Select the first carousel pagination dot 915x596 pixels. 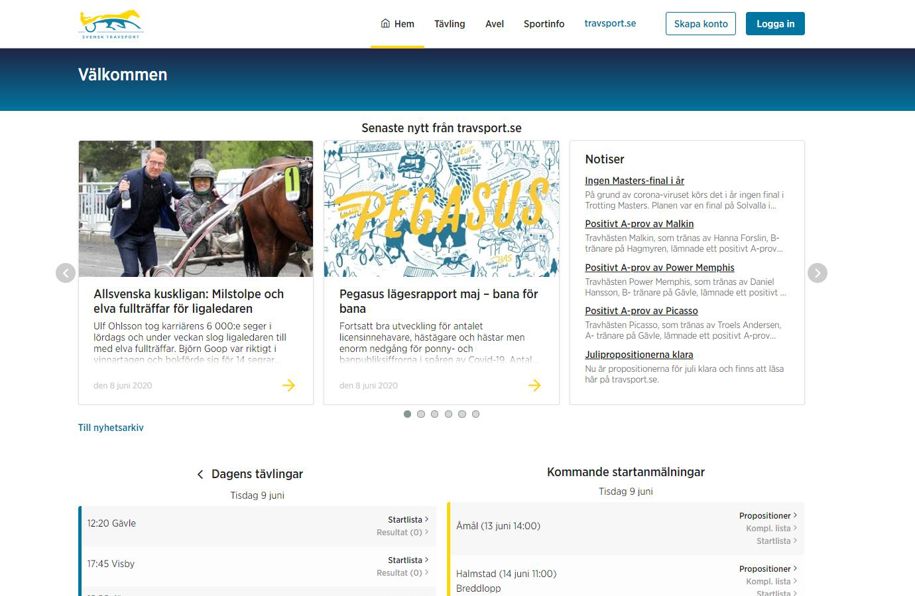pyautogui.click(x=407, y=414)
